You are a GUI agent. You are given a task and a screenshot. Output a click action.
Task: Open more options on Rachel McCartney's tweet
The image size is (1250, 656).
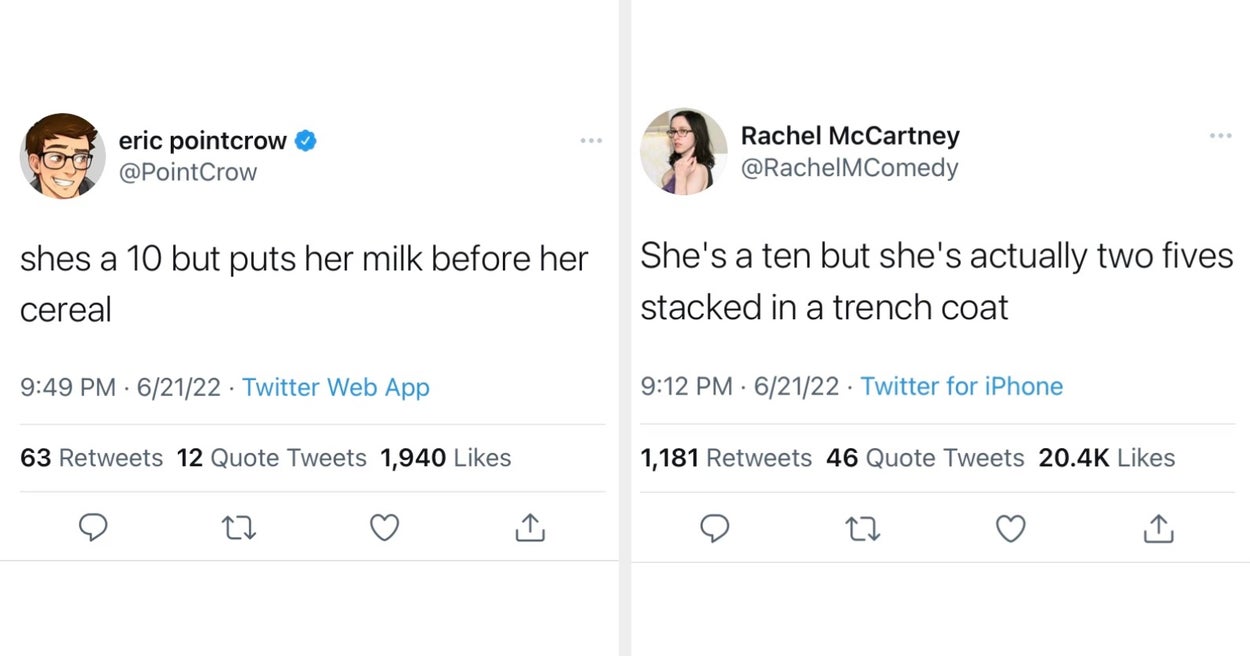(x=1220, y=135)
